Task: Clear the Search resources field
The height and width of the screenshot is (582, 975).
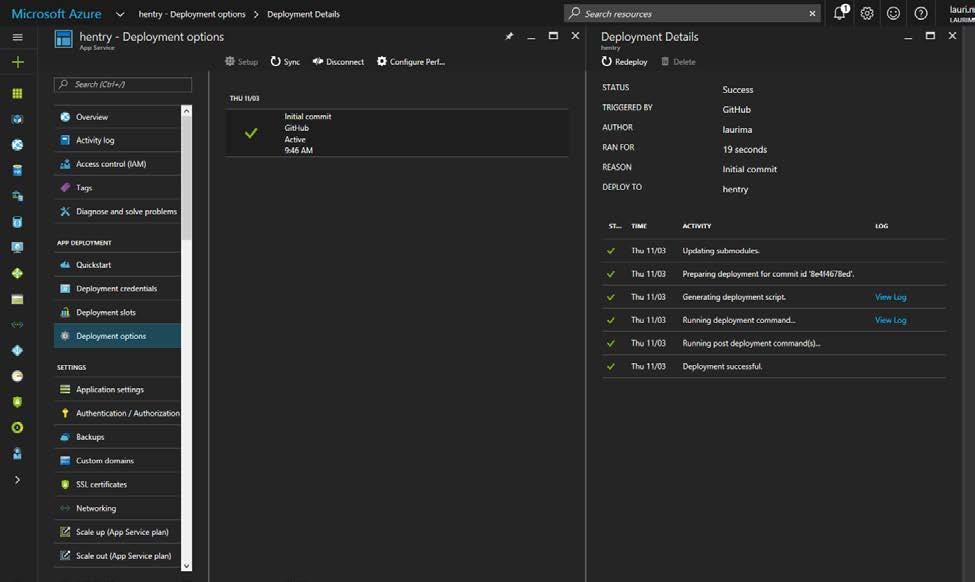Action: pos(812,13)
